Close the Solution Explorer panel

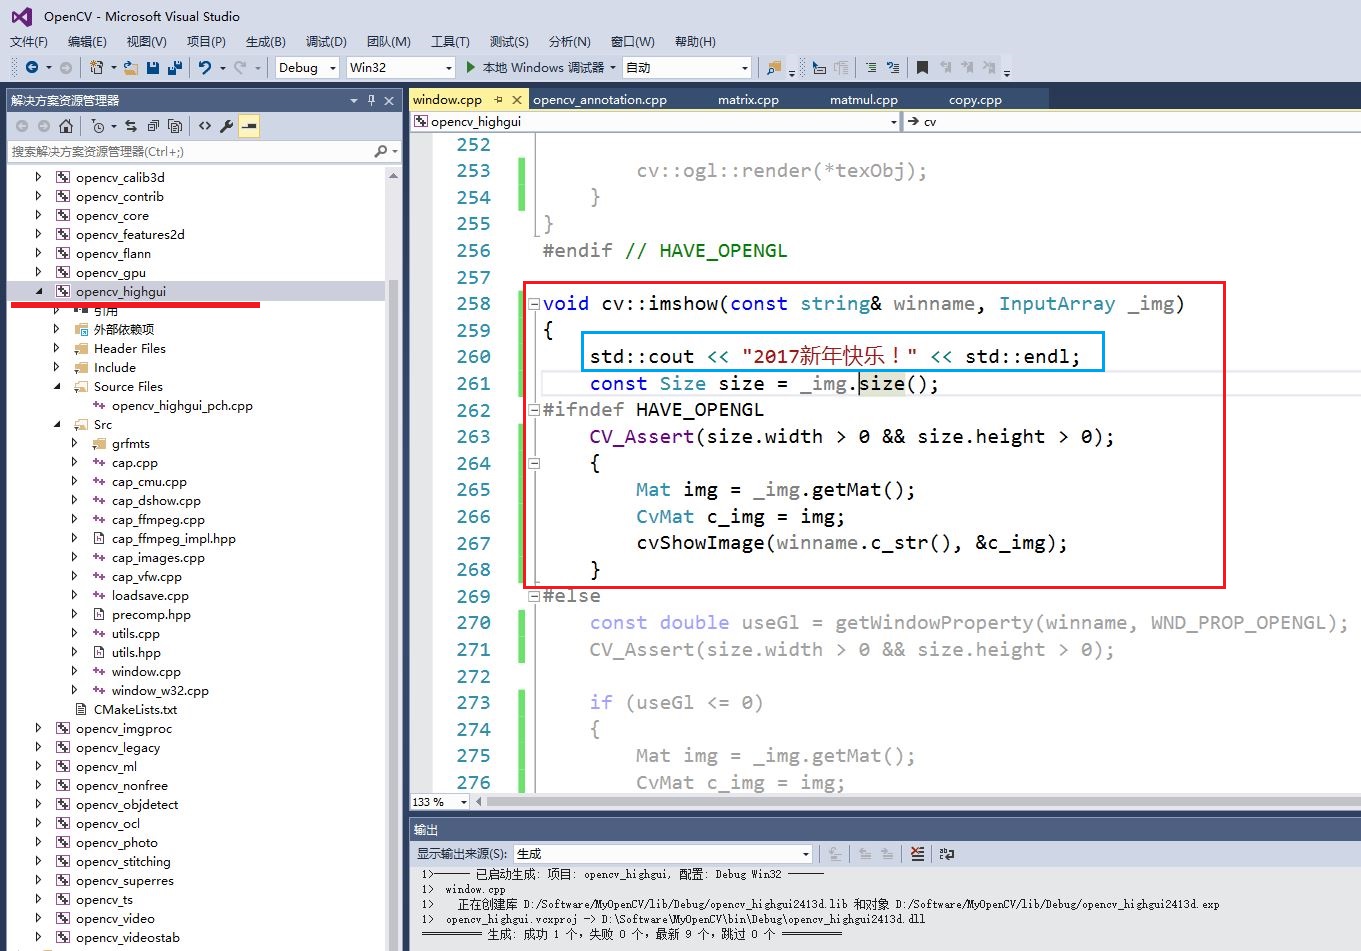pyautogui.click(x=389, y=100)
